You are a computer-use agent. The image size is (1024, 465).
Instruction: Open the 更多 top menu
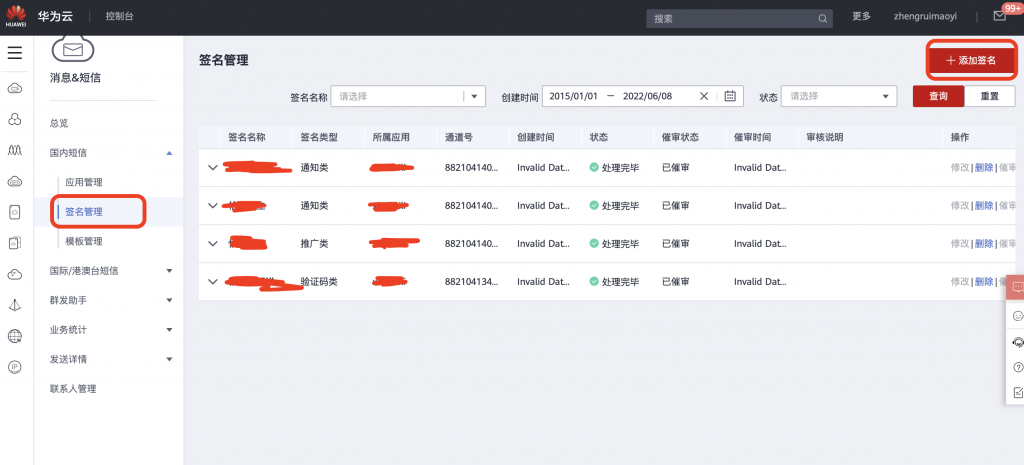click(861, 16)
